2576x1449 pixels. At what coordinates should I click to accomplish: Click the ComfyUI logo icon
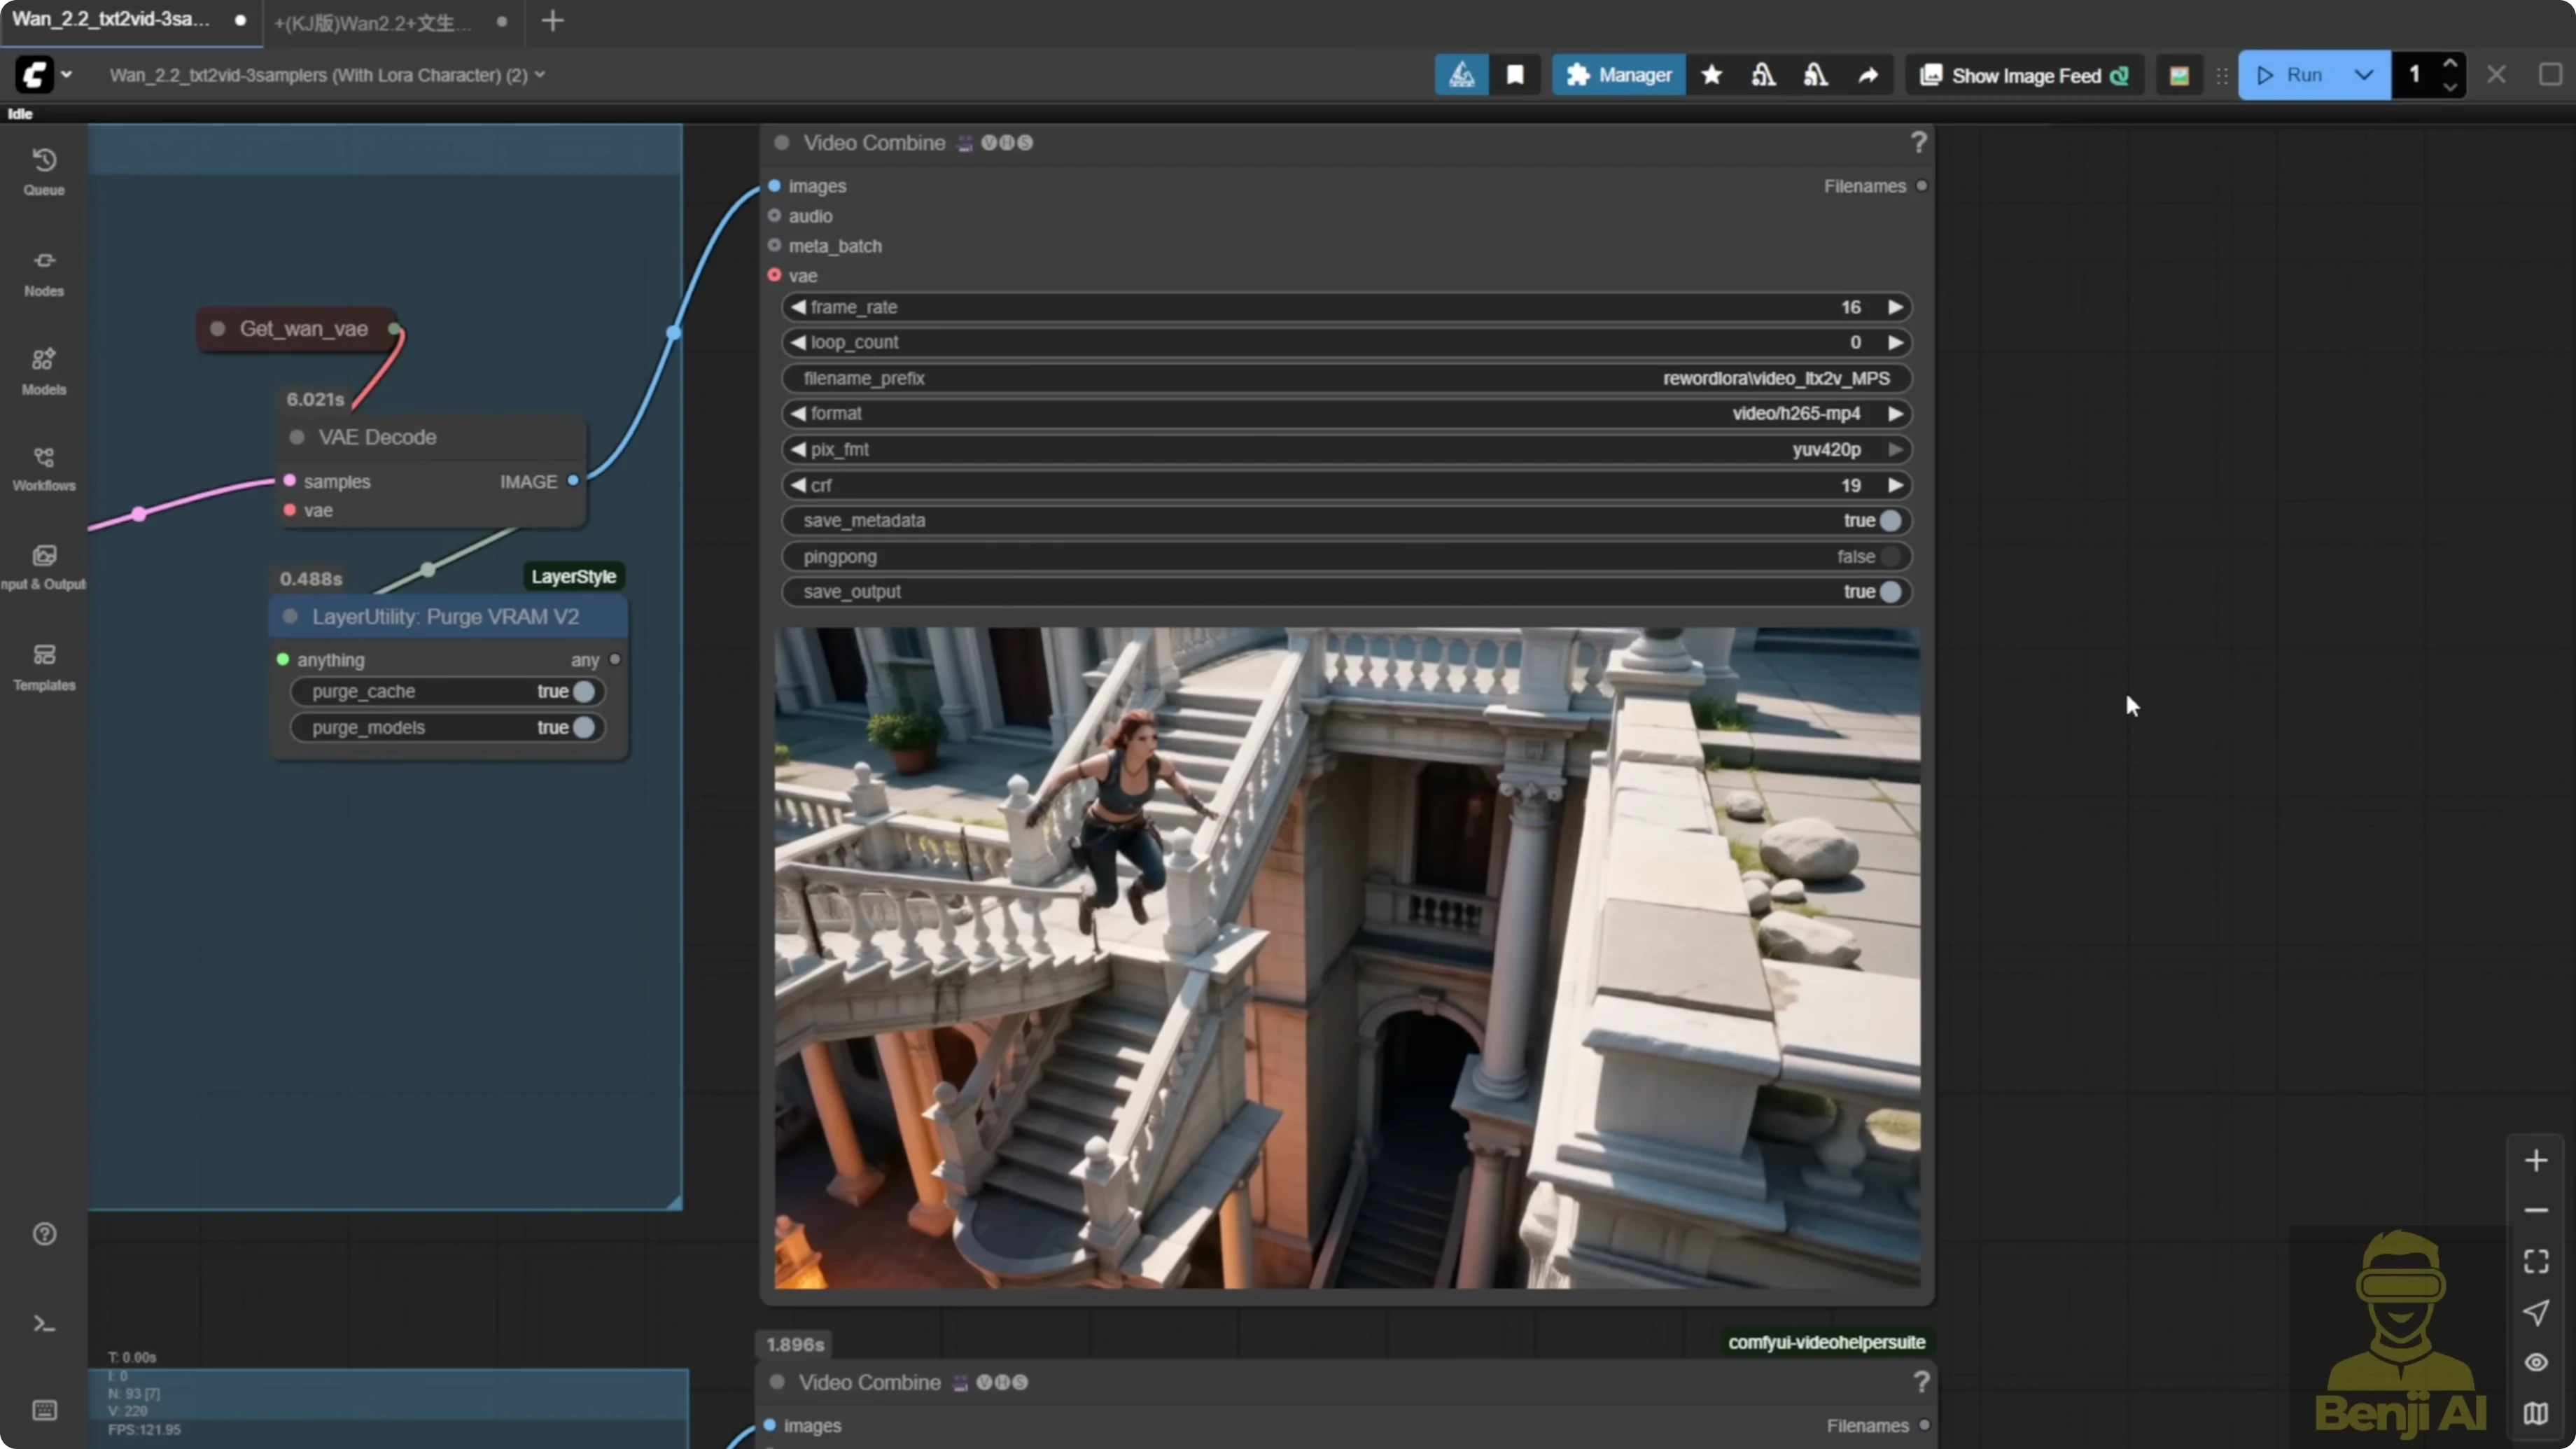(33, 74)
